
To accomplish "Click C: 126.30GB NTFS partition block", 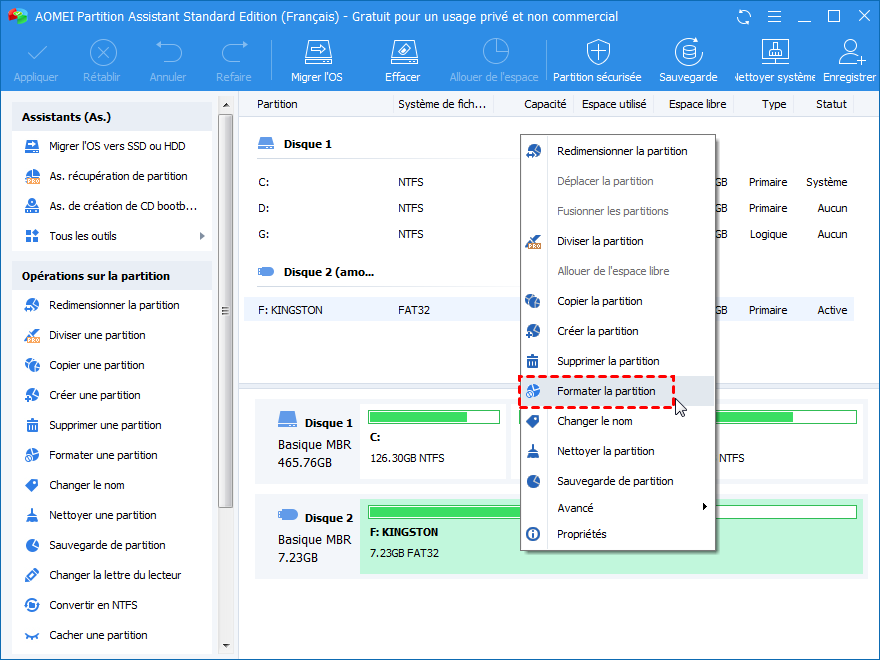I will [x=433, y=442].
